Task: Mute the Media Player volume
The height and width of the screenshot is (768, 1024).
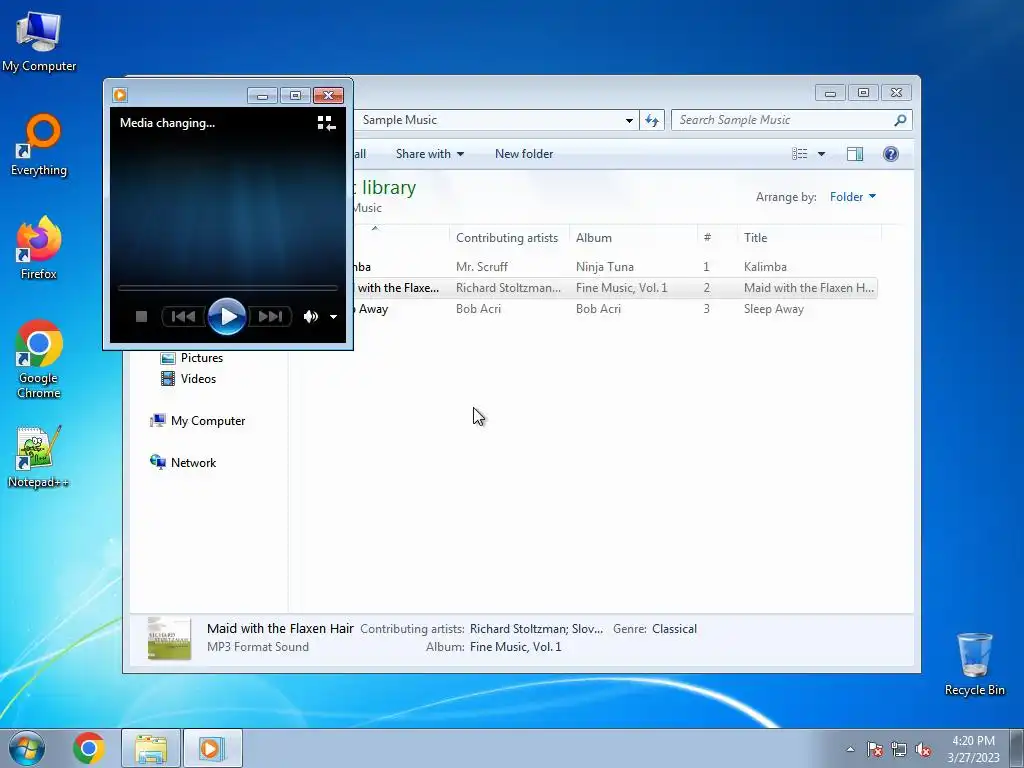Action: 310,317
